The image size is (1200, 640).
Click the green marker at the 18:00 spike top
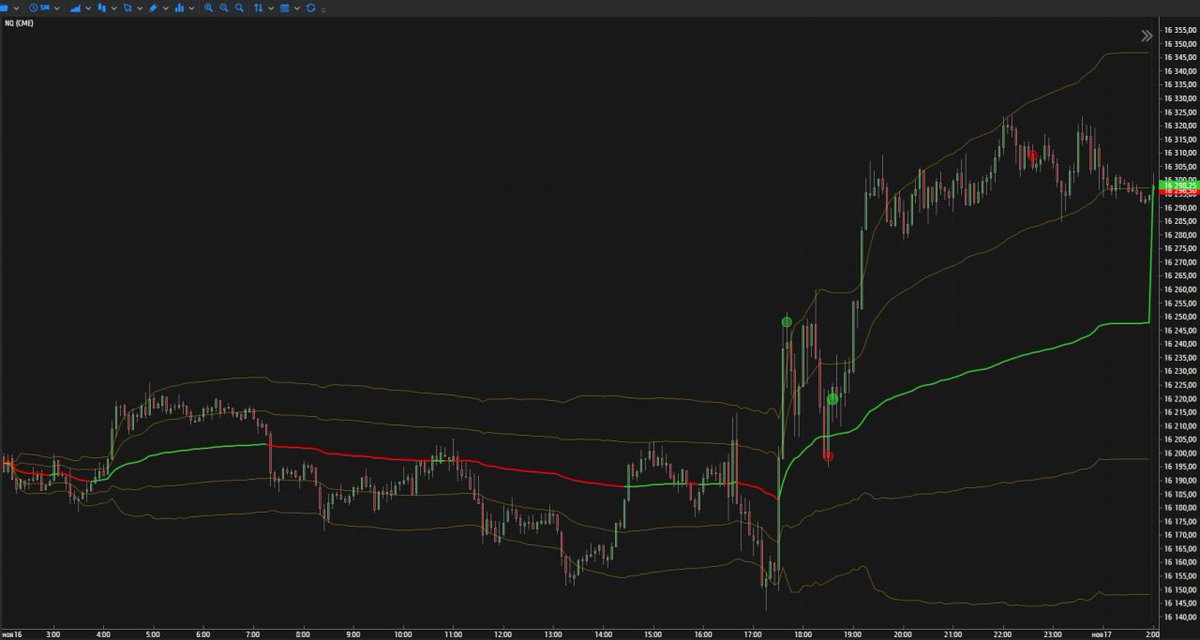(x=787, y=322)
